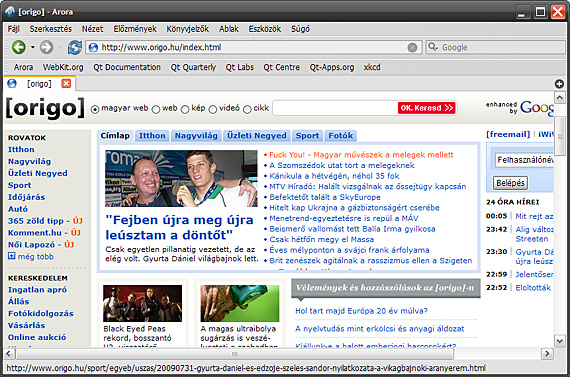Switch to the Címlap page tab
570x377 pixels.
115,136
